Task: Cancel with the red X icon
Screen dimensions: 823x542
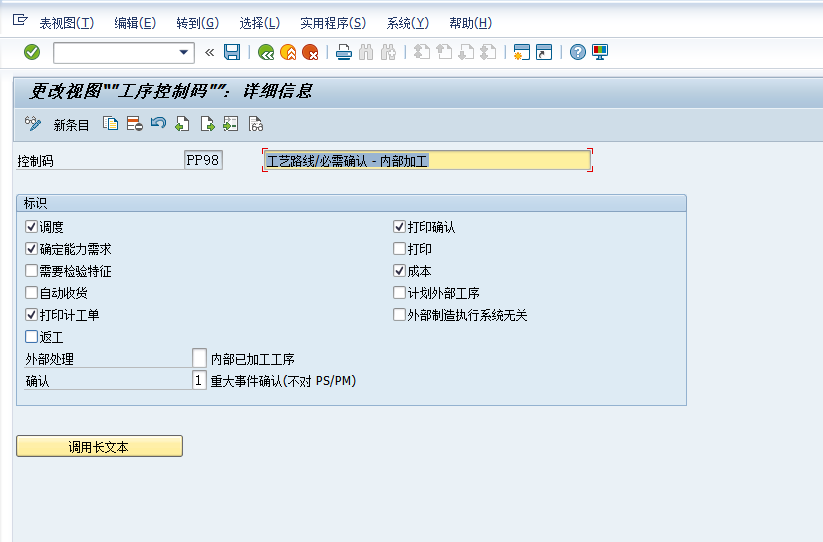Action: click(x=310, y=52)
